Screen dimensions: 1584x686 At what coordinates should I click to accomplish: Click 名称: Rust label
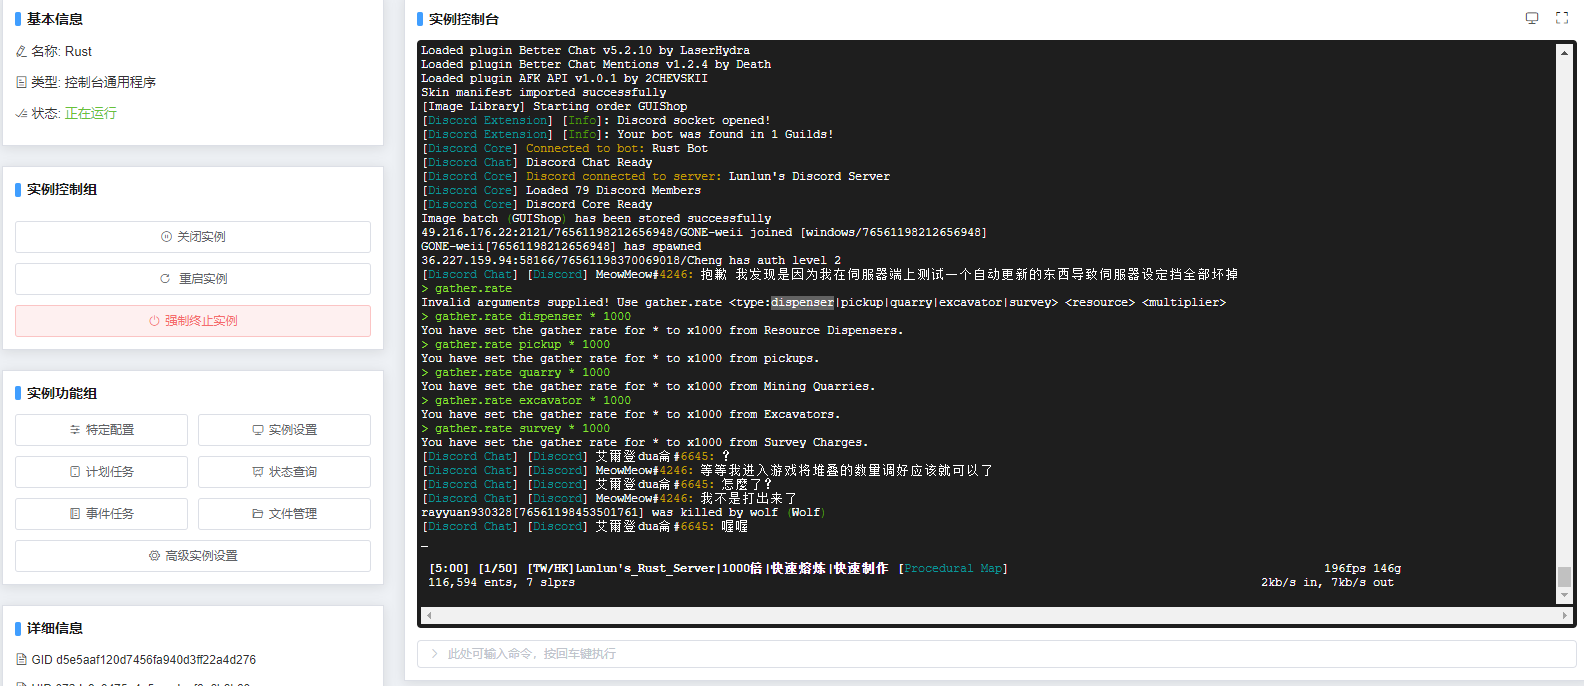(61, 51)
